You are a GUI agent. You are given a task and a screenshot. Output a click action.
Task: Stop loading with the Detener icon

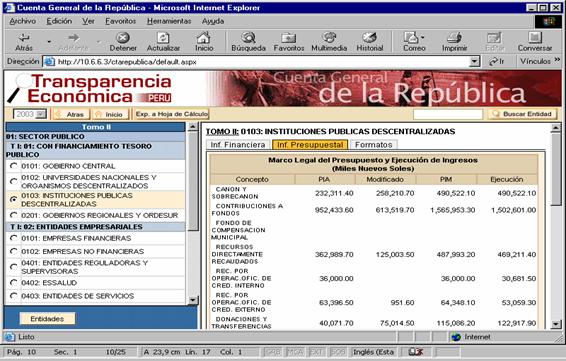pyautogui.click(x=123, y=38)
